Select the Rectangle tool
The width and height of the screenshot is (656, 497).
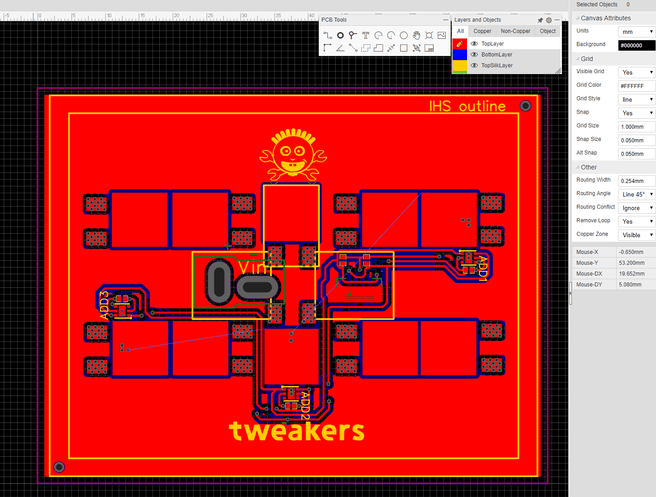click(404, 48)
